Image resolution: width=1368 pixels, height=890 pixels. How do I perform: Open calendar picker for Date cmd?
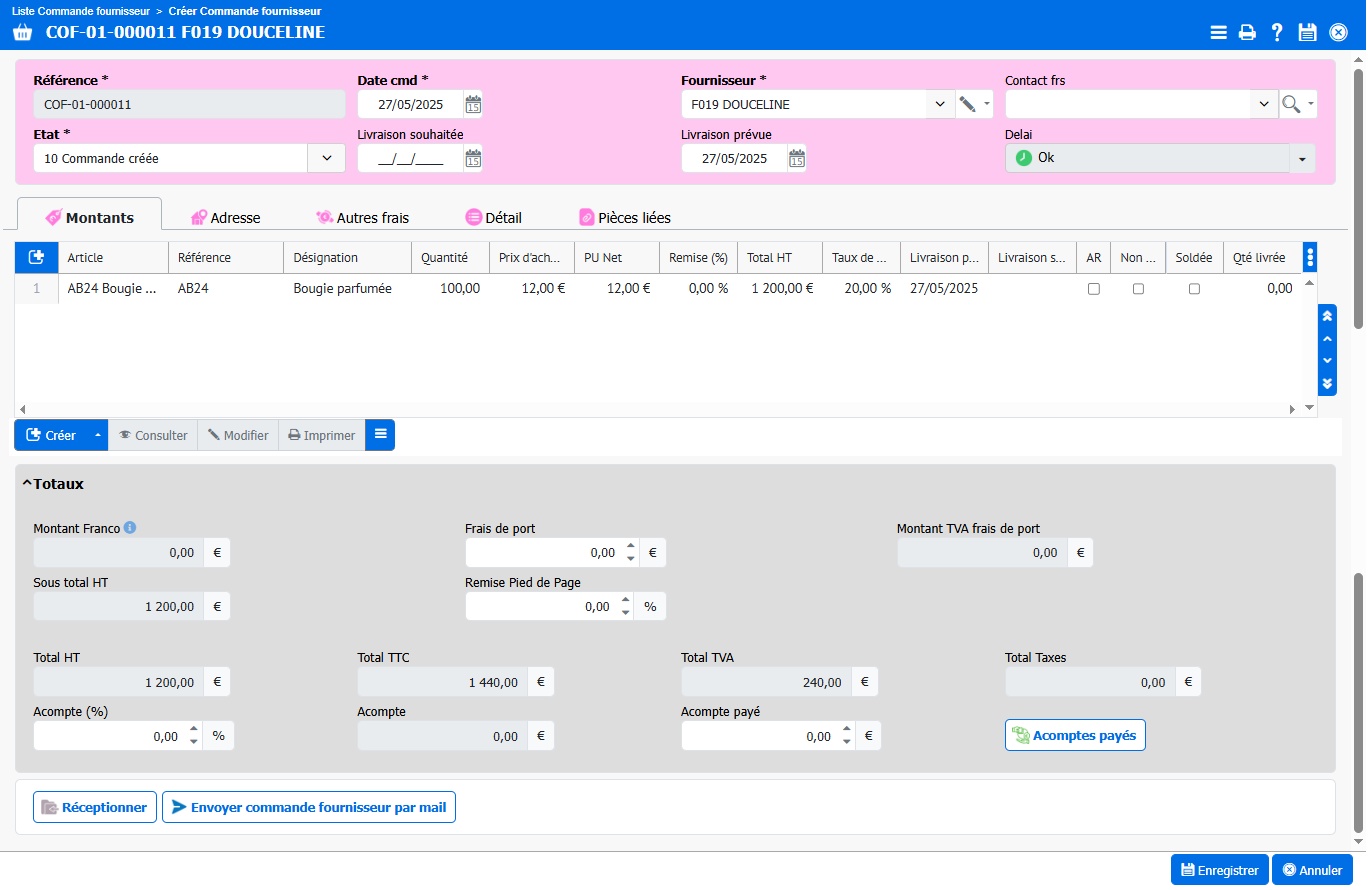tap(473, 104)
